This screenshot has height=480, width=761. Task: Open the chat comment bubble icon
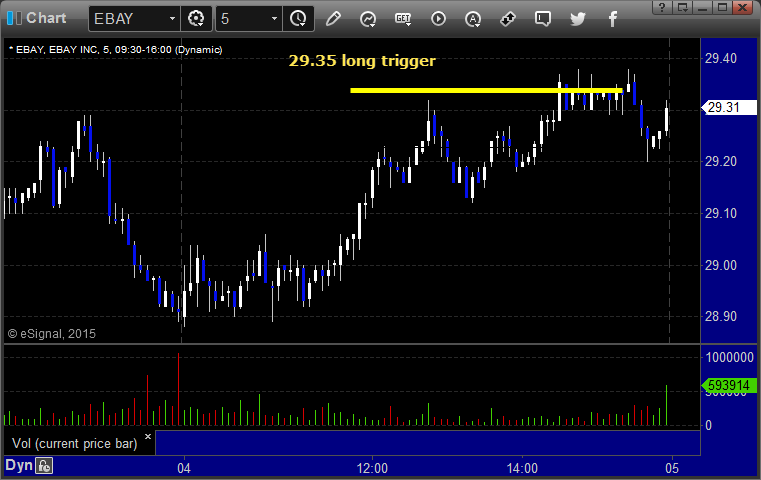click(x=543, y=19)
